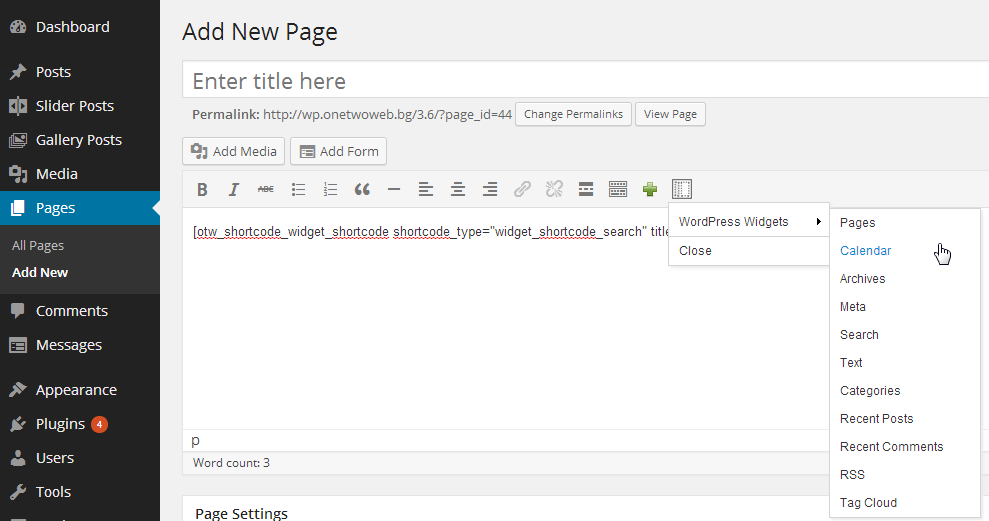This screenshot has width=989, height=521.
Task: Click the Add Form button
Action: click(x=339, y=151)
